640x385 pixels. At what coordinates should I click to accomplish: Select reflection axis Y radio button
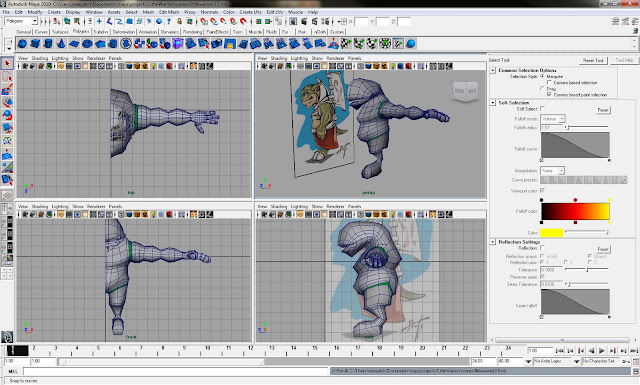coord(566,262)
